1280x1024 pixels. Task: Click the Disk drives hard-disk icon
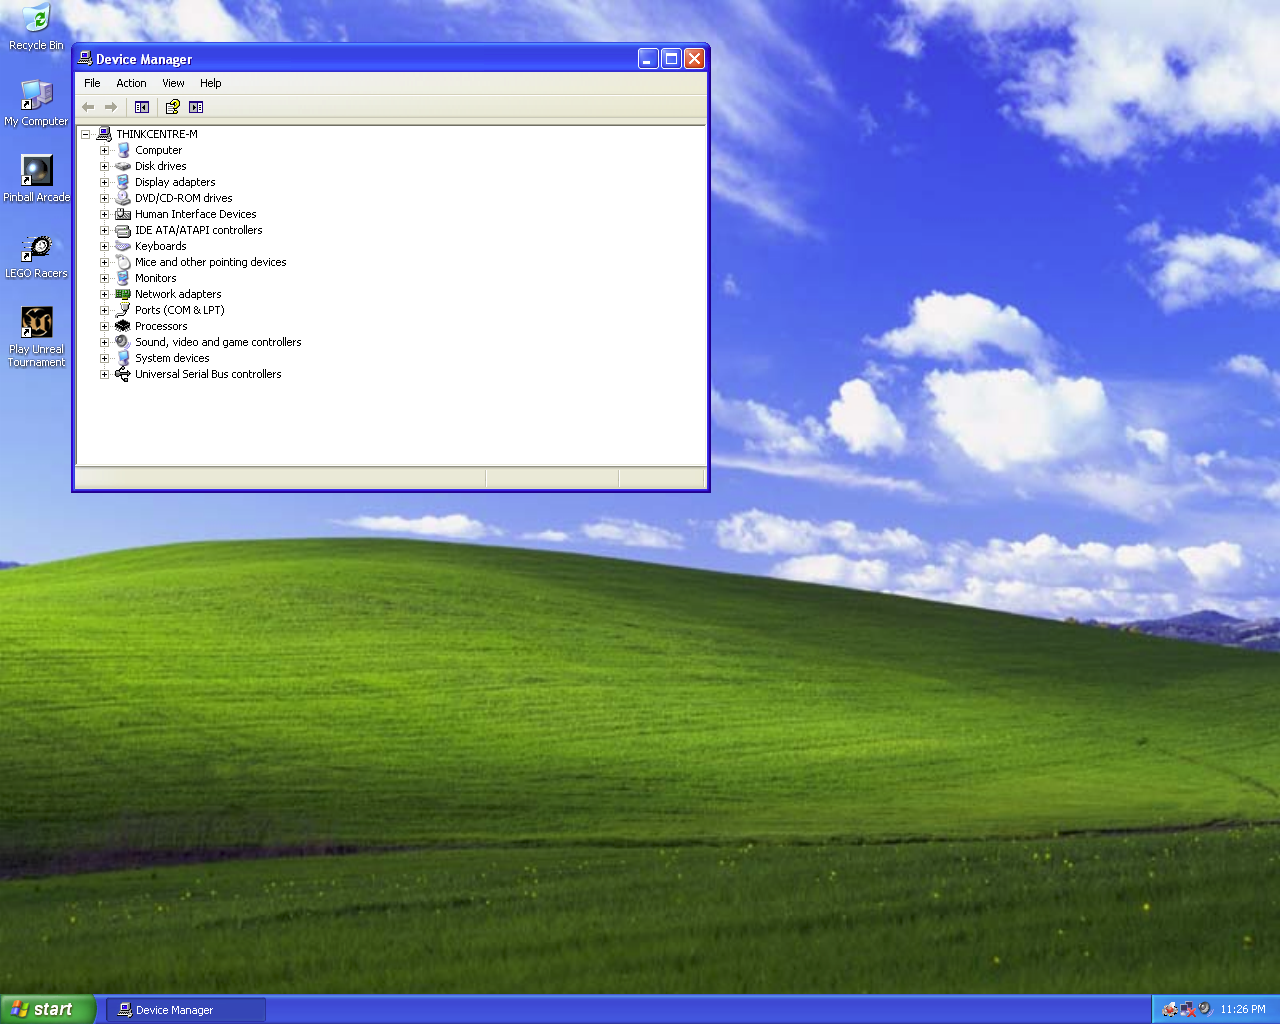click(x=123, y=166)
